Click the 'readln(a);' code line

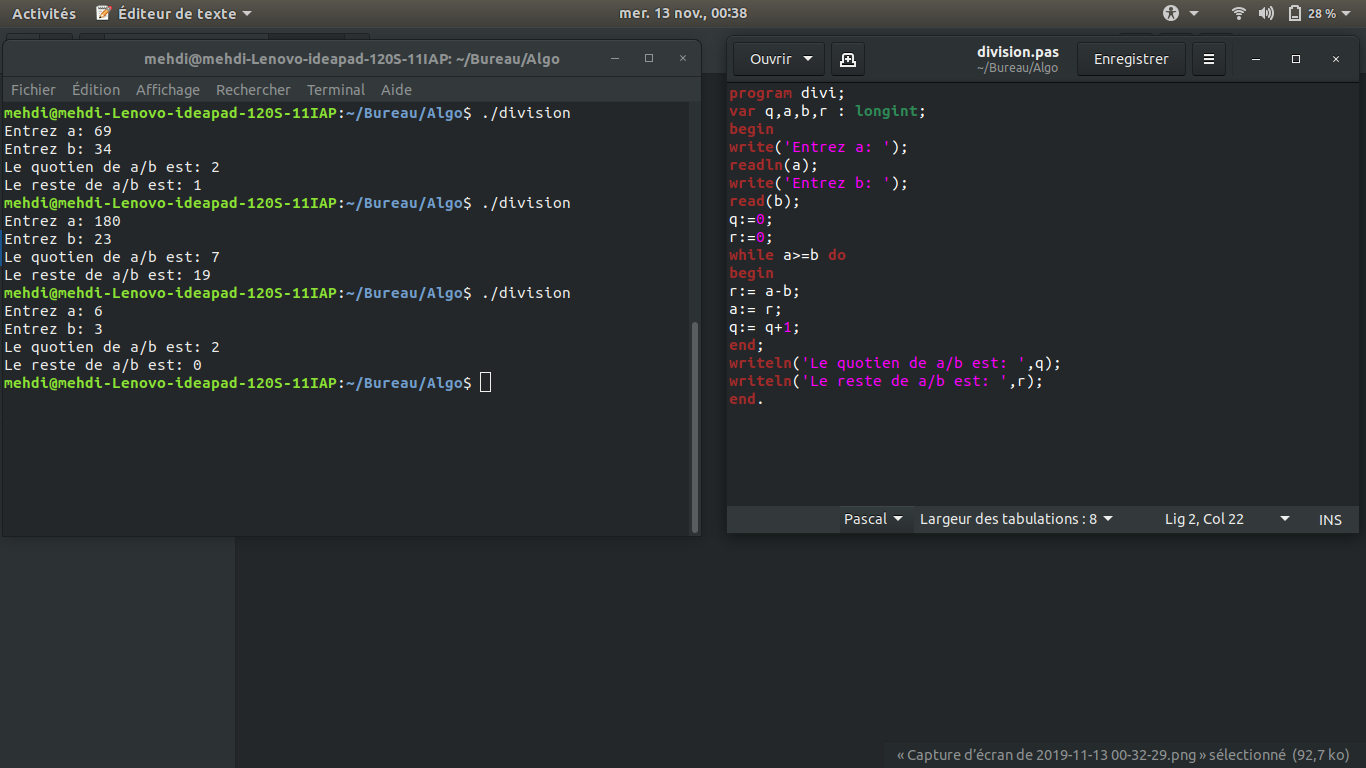tap(774, 165)
